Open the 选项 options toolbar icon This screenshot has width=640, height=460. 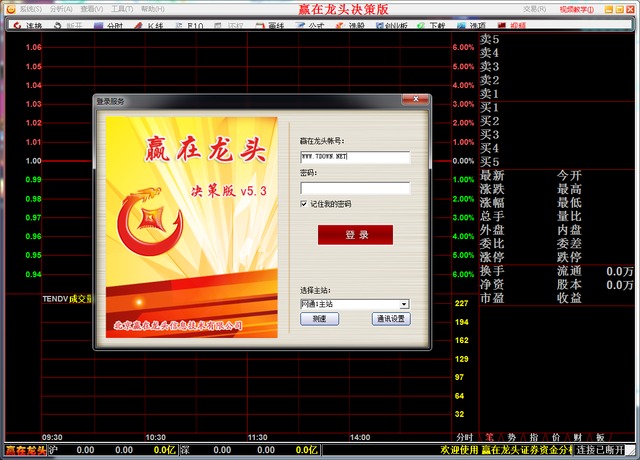click(x=475, y=25)
